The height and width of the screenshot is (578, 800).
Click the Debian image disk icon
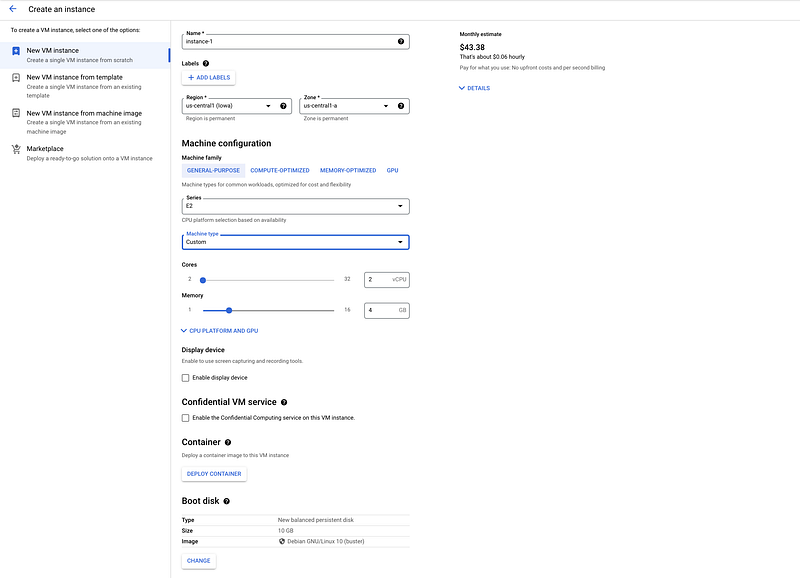click(x=282, y=541)
